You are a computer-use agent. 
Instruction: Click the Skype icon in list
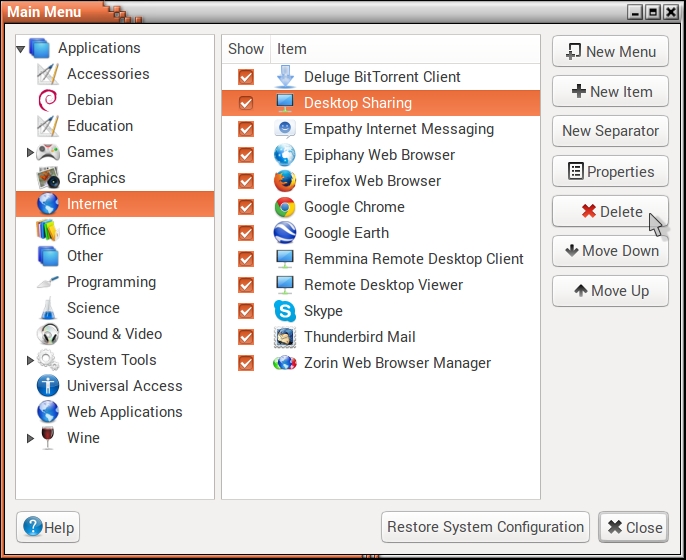[x=285, y=311]
